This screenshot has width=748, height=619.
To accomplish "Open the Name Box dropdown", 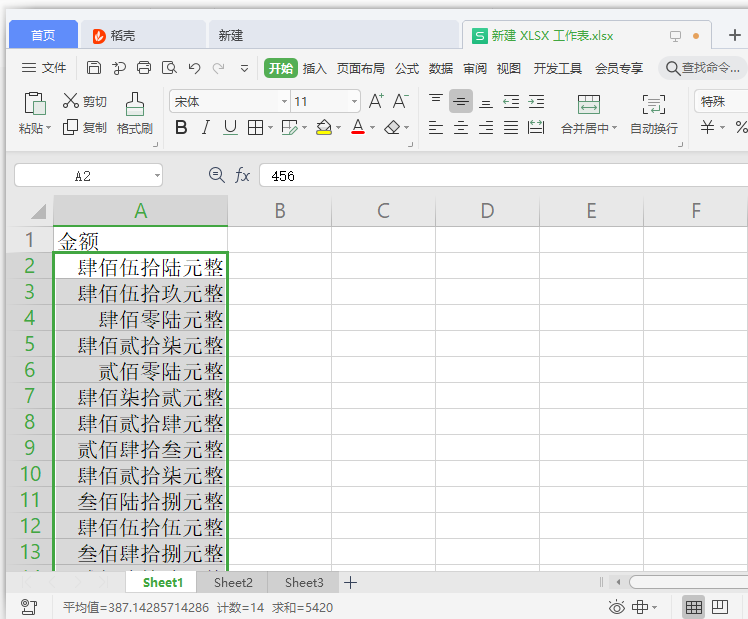I will 157,175.
